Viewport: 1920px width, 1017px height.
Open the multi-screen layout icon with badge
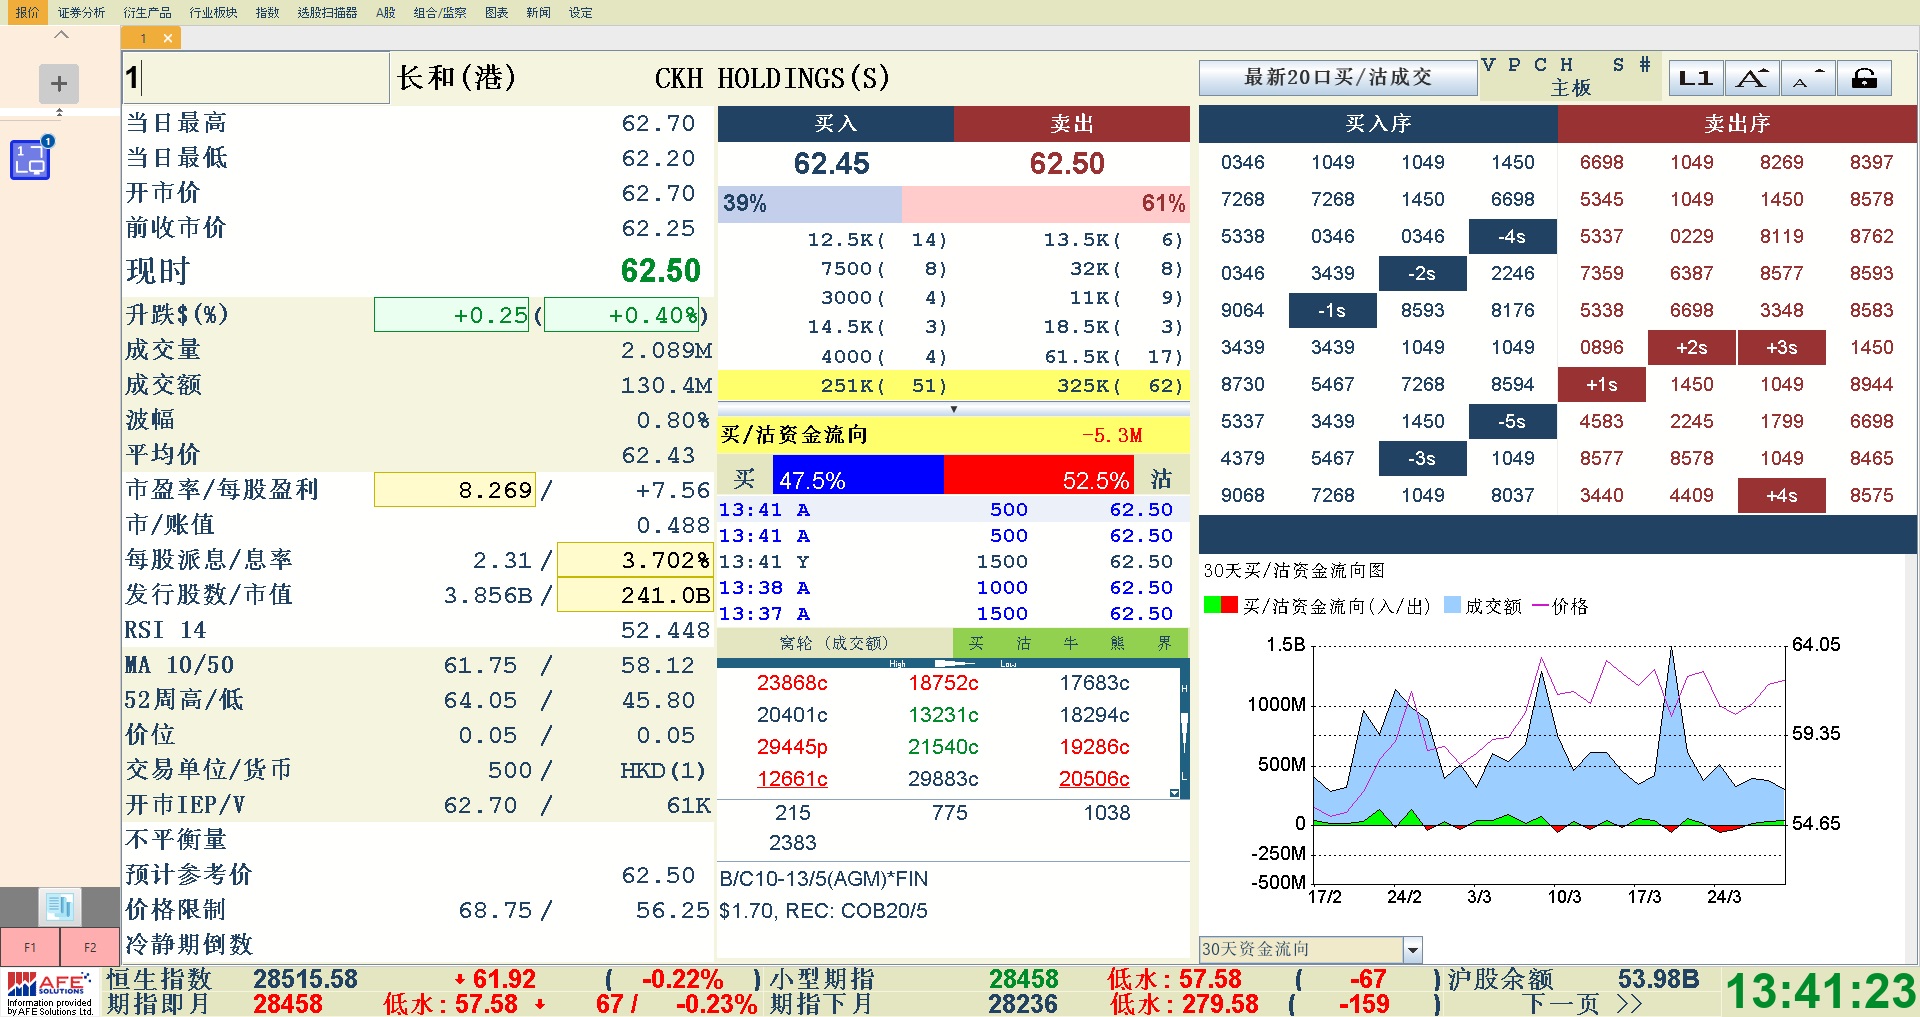coord(31,158)
